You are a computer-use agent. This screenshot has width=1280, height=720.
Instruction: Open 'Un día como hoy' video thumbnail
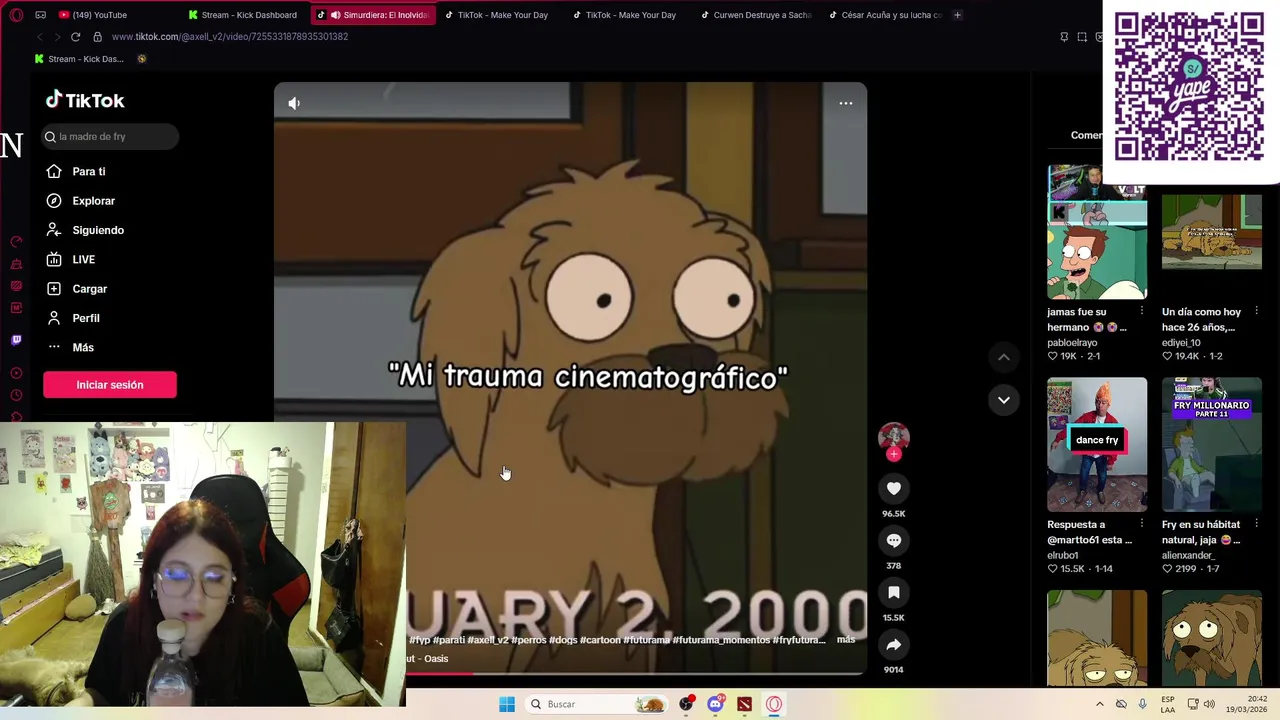(1212, 232)
